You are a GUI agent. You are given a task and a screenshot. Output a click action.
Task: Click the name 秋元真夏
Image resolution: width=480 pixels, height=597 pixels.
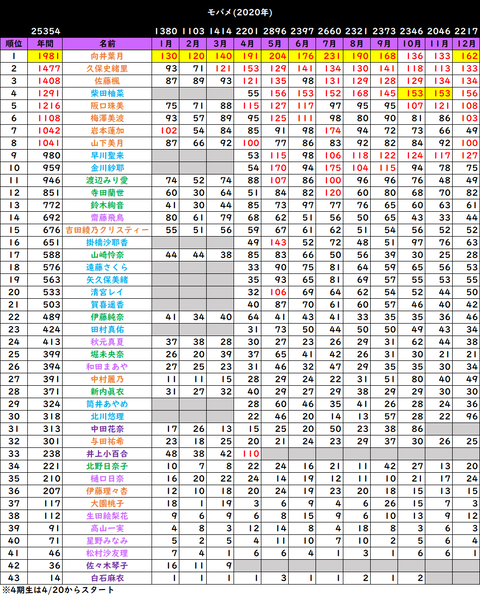point(107,342)
